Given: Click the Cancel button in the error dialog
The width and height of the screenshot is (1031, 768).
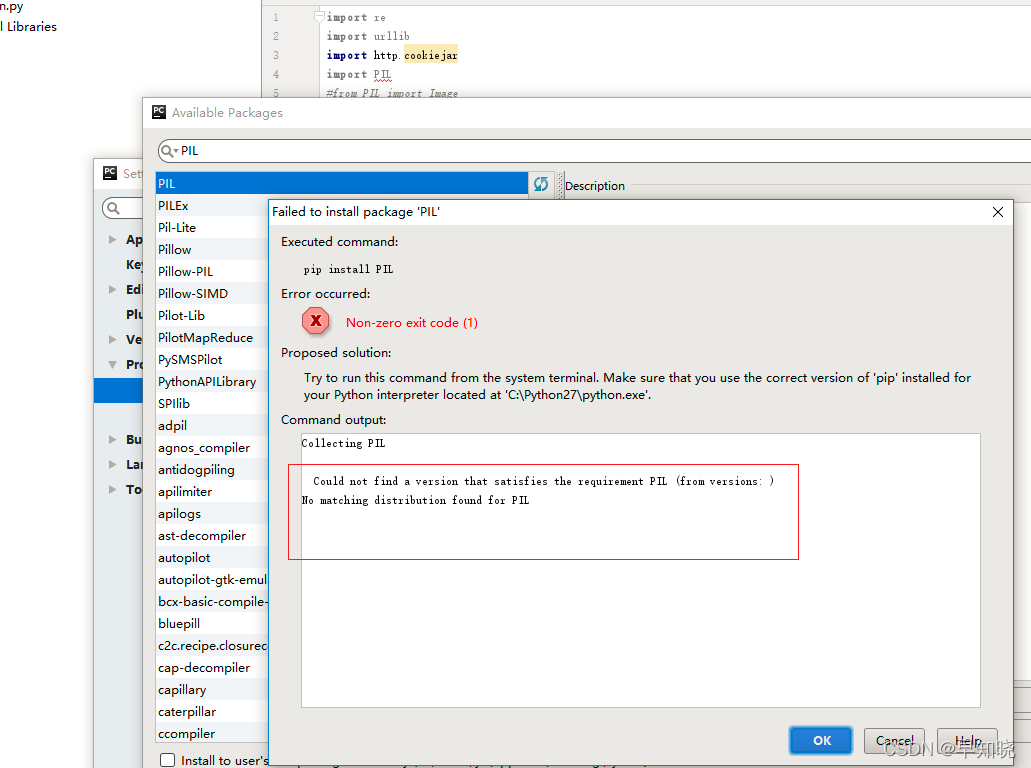Looking at the screenshot, I should click(894, 740).
